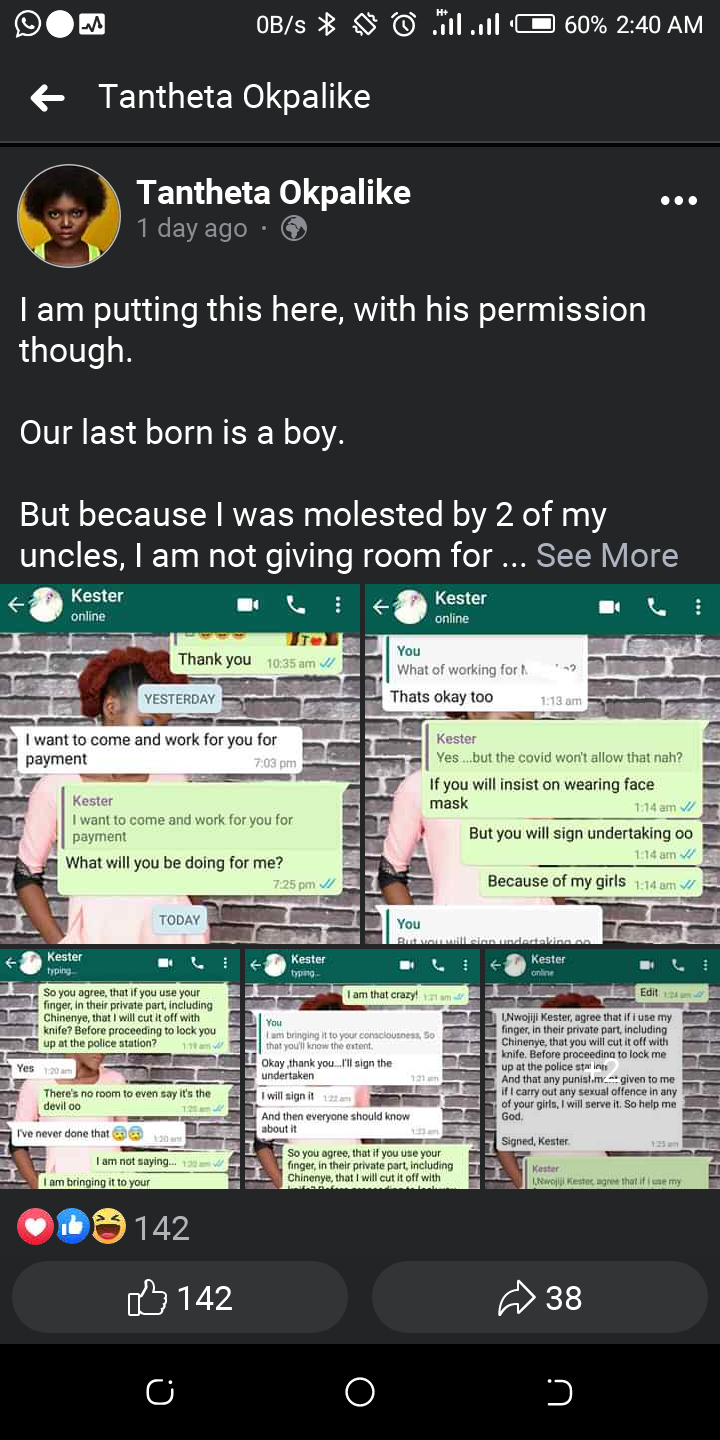This screenshot has width=720, height=1440.
Task: Expand post text via See More
Action: tap(607, 555)
